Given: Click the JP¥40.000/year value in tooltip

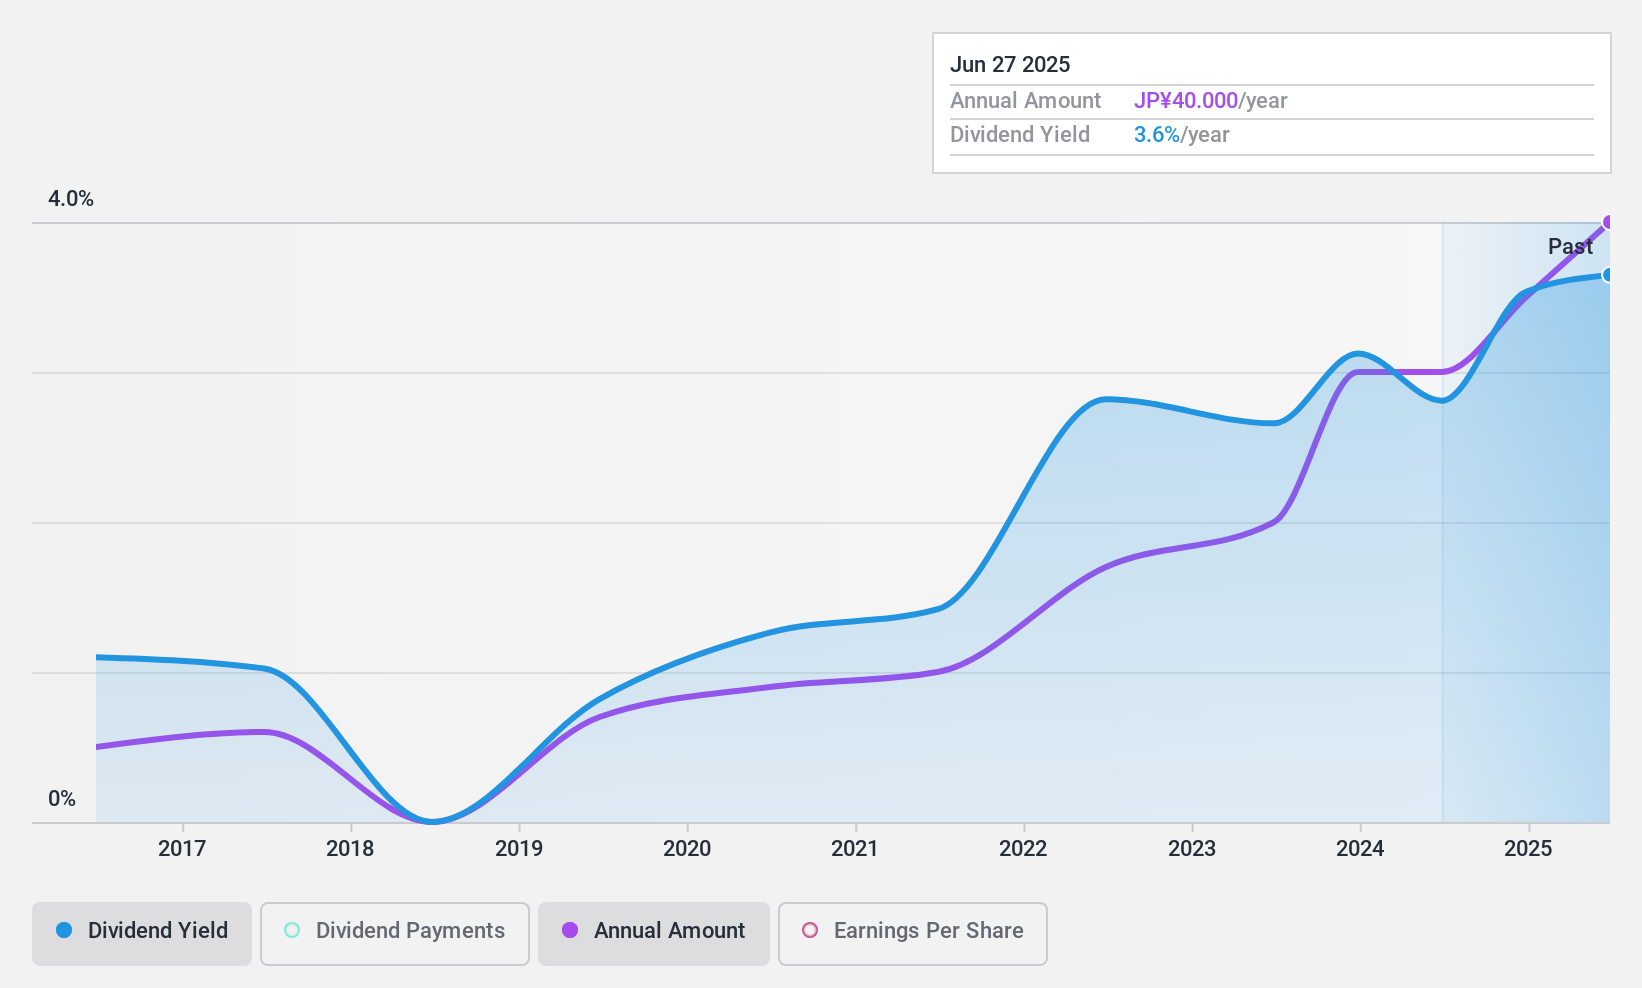Looking at the screenshot, I should [1210, 101].
